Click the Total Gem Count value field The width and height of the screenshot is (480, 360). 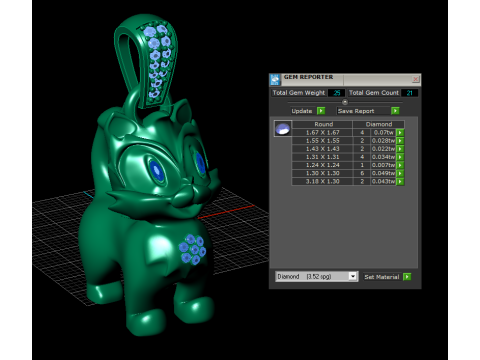pos(410,93)
